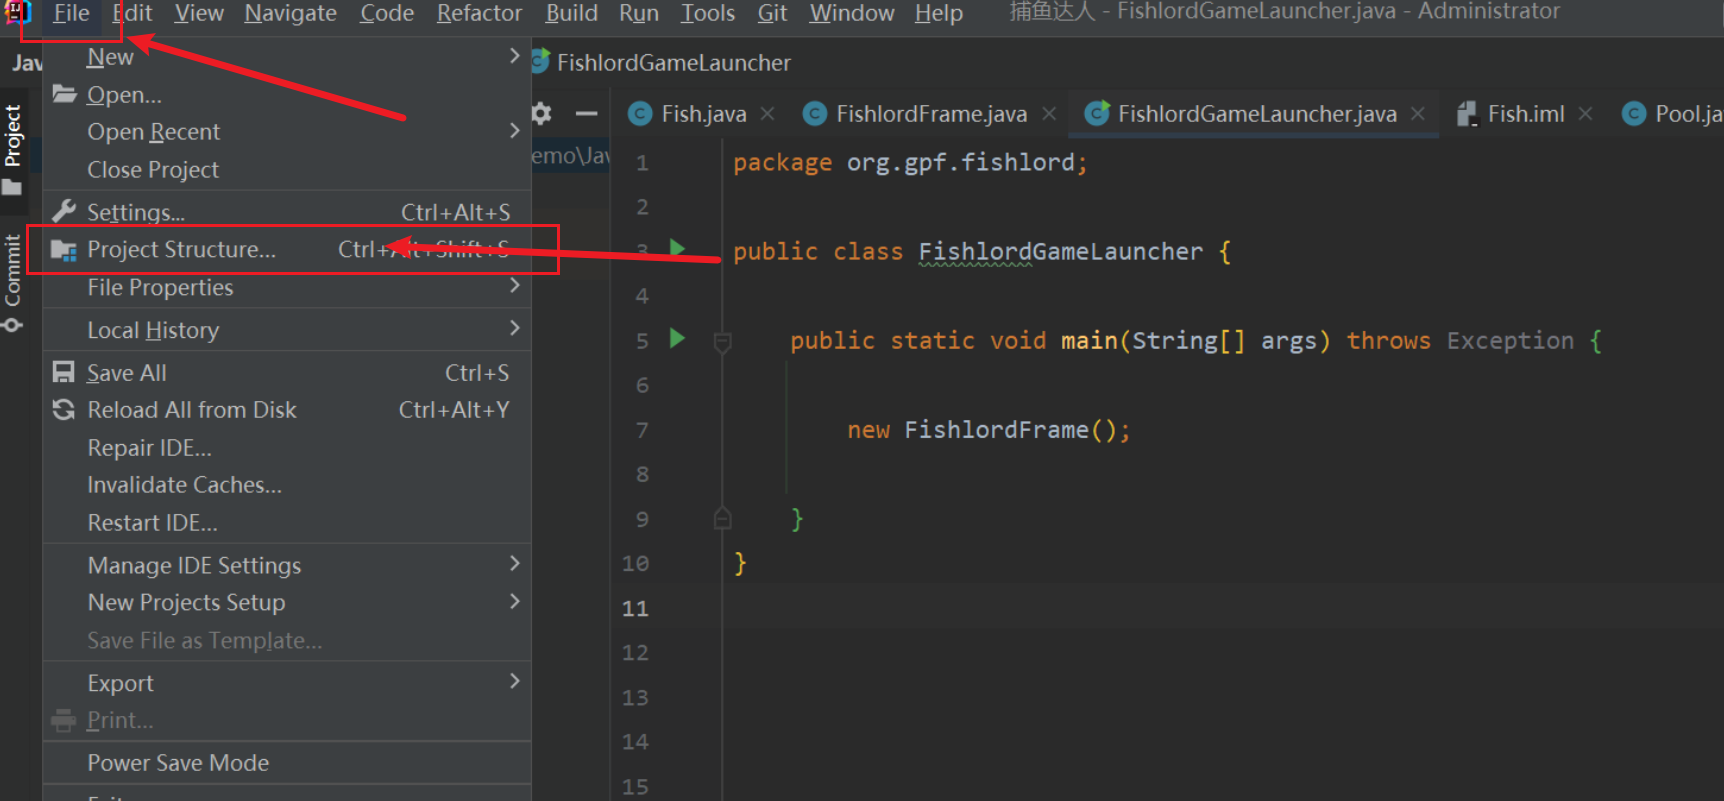Screen dimensions: 1724x801
Task: Open the Tools menu
Action: click(x=707, y=13)
